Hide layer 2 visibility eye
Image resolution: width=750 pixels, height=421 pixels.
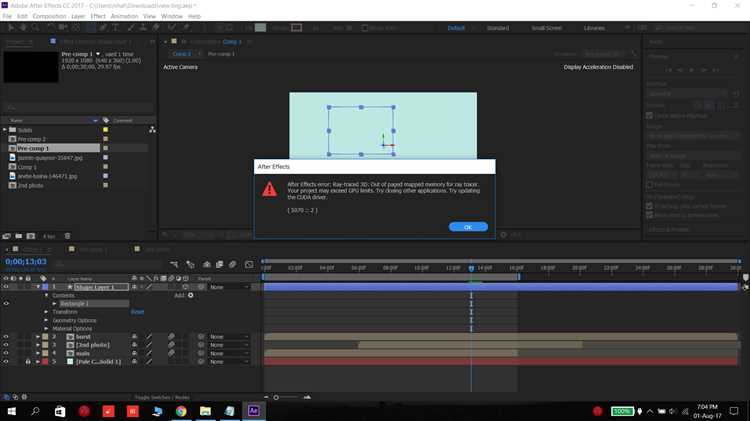tap(6, 337)
